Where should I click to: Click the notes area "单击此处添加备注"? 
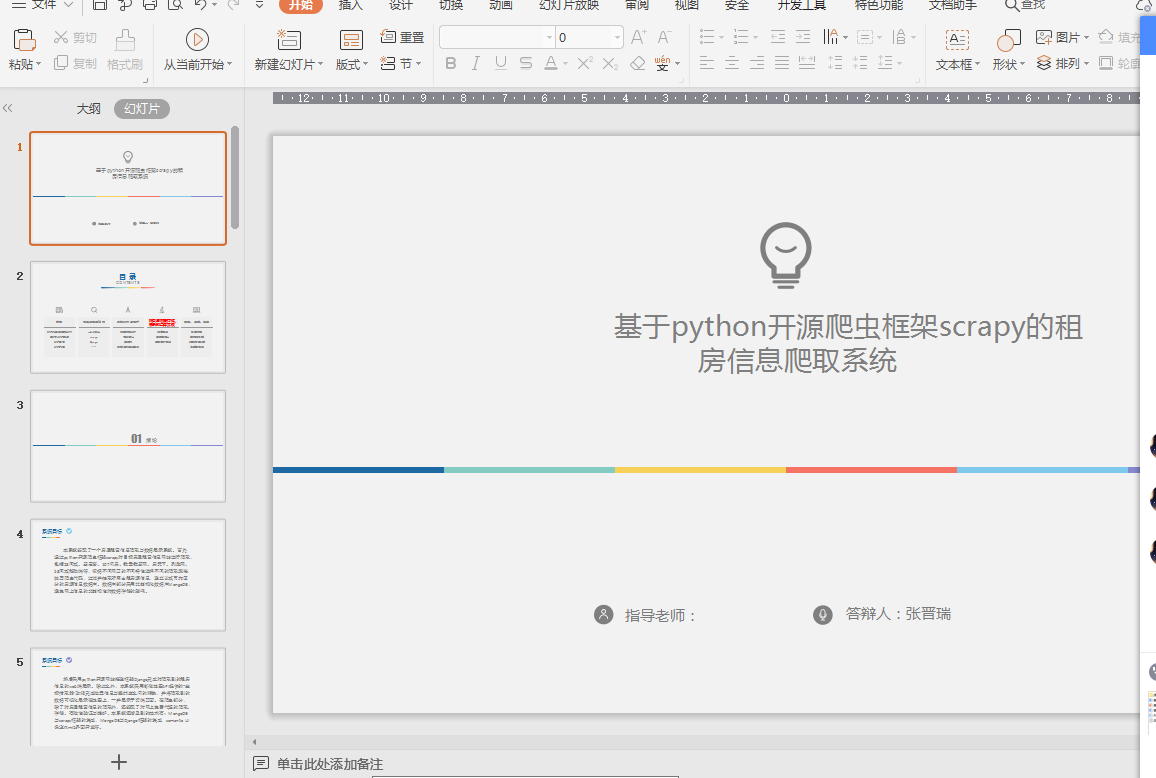[330, 764]
